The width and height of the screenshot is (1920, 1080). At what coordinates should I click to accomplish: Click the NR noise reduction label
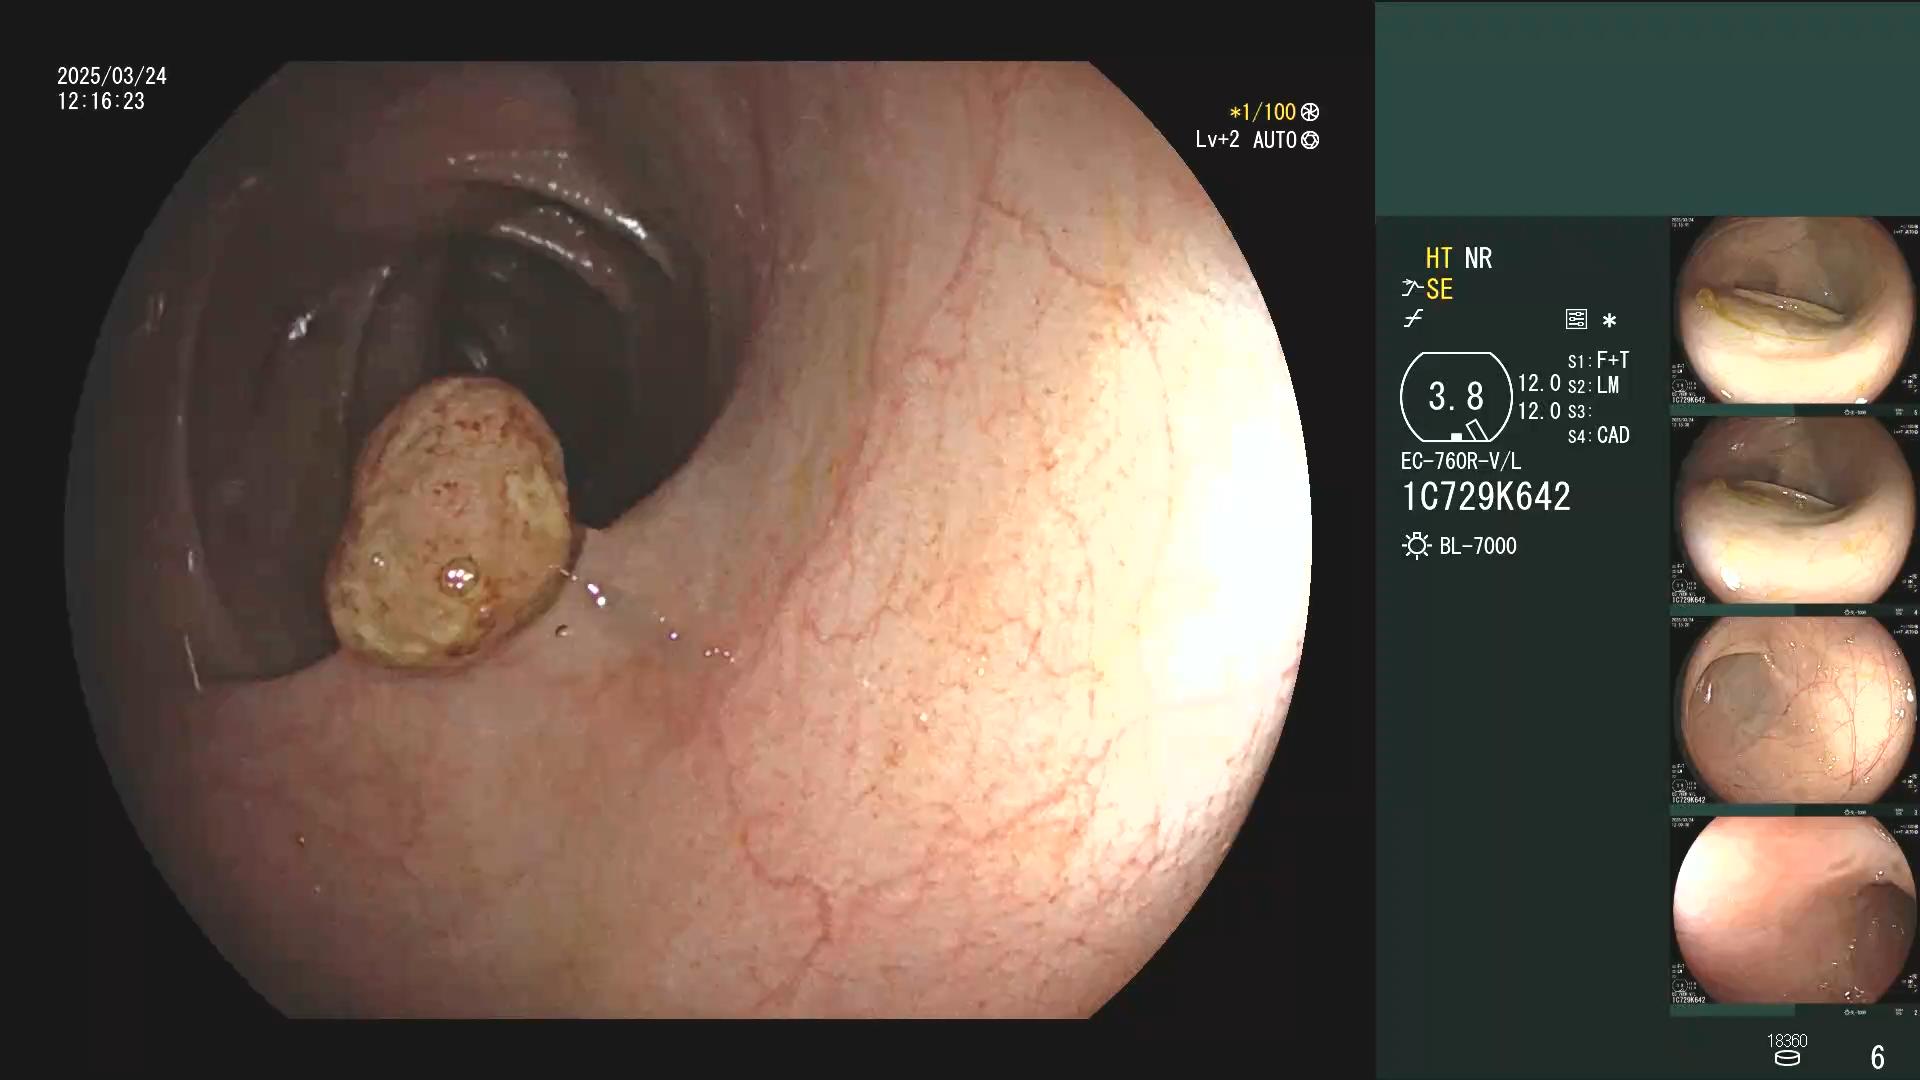pos(1478,258)
